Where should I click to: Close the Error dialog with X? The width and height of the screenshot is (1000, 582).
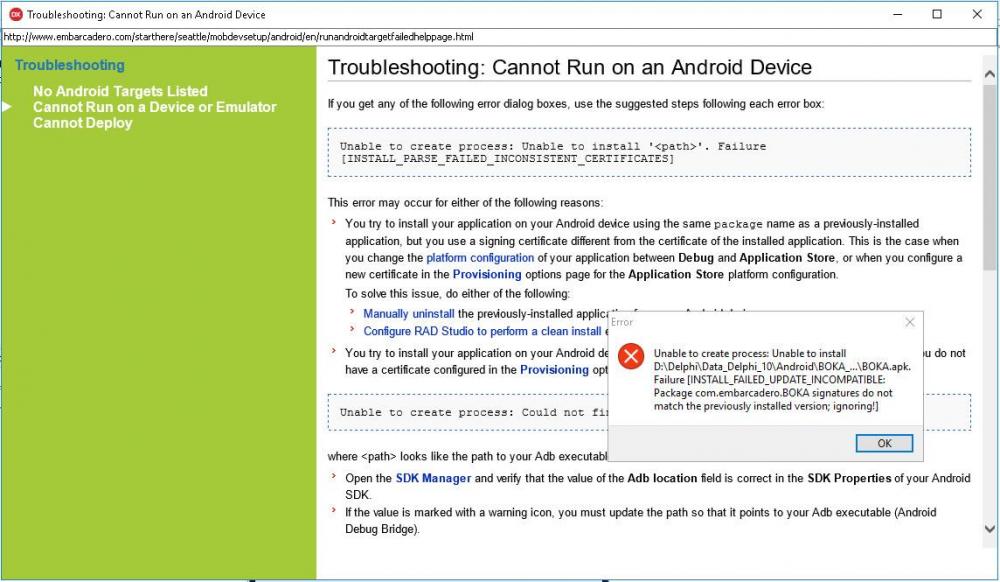[x=910, y=322]
